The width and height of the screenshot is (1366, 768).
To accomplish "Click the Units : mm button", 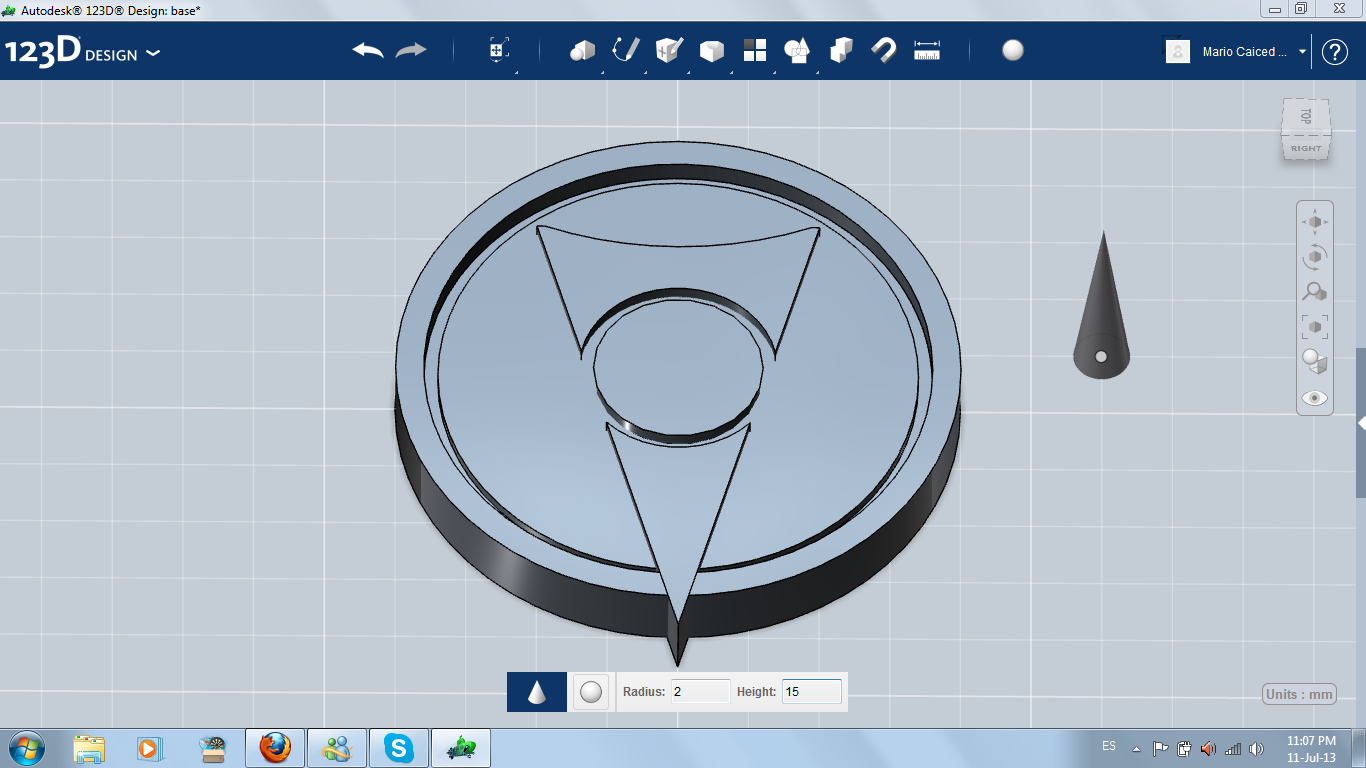I will coord(1299,694).
